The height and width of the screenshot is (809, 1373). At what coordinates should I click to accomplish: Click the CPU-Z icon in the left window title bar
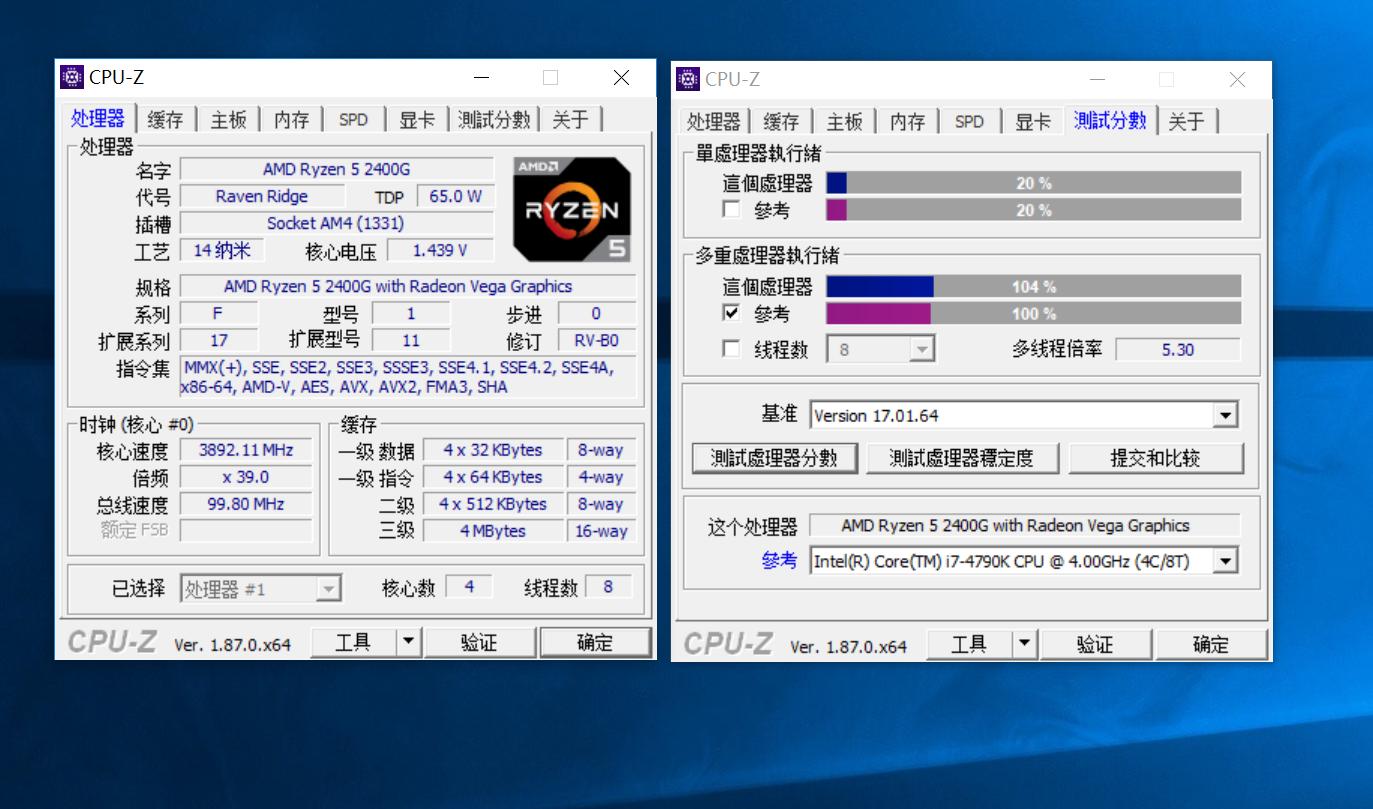[74, 77]
